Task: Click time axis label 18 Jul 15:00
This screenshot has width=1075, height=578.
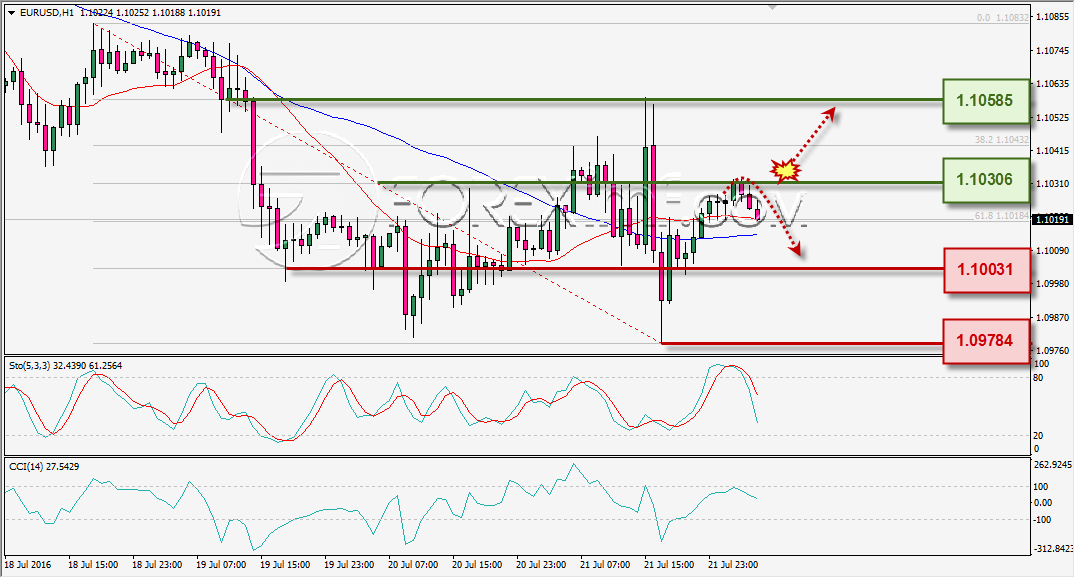Action: pyautogui.click(x=93, y=565)
